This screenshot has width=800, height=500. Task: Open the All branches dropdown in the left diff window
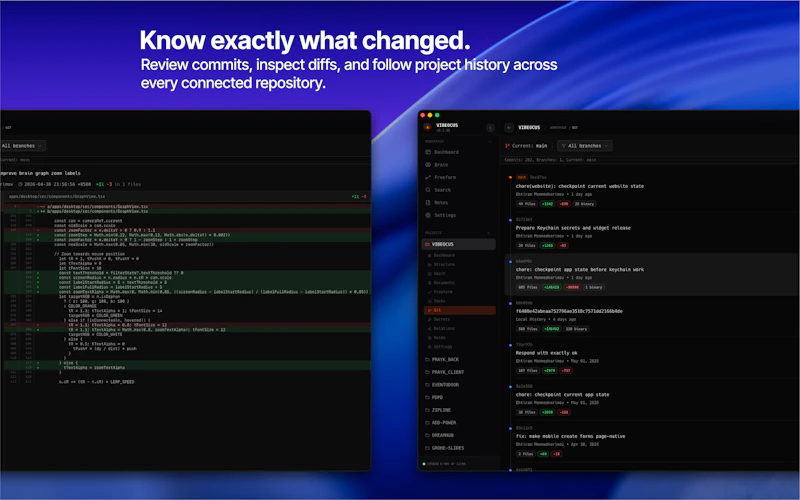coord(22,146)
